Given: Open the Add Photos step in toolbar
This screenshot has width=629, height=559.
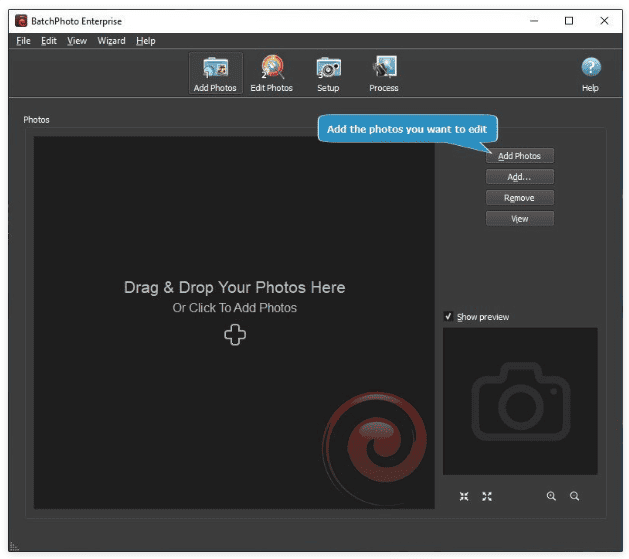Looking at the screenshot, I should coord(215,73).
